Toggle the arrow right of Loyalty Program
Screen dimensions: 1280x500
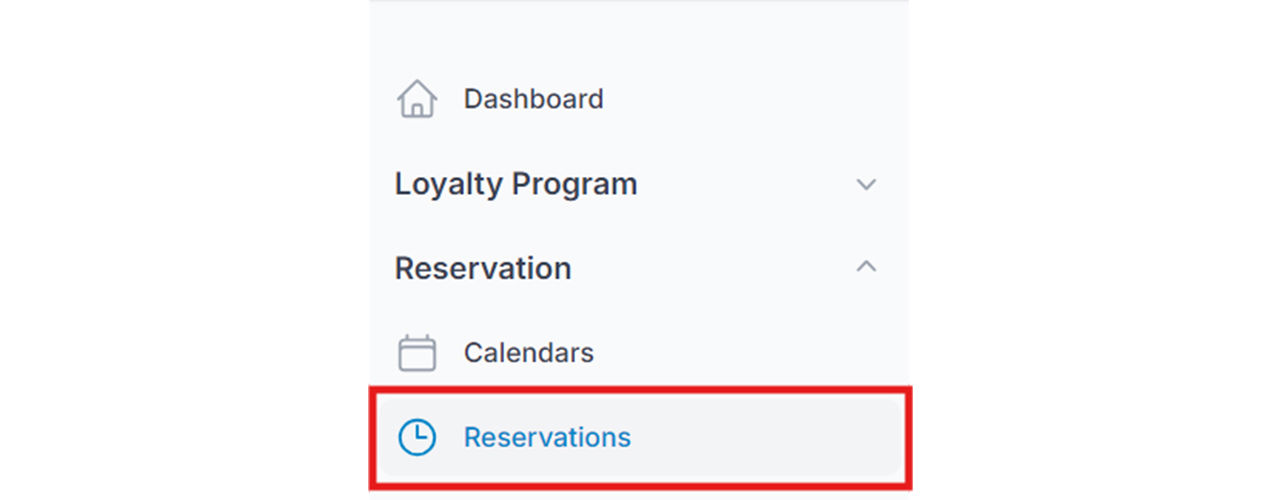867,185
